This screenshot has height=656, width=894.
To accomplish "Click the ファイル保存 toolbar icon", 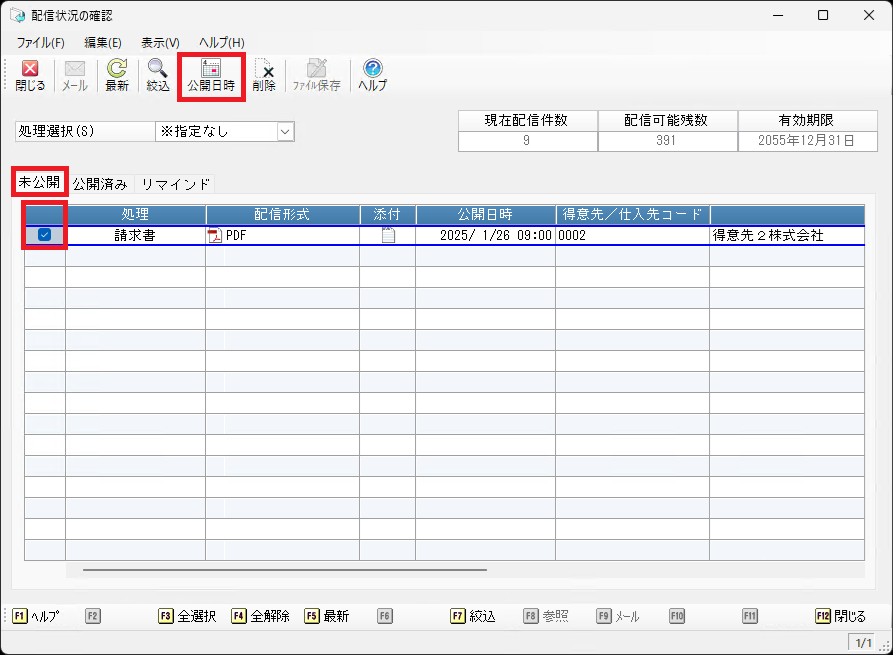I will (x=316, y=75).
